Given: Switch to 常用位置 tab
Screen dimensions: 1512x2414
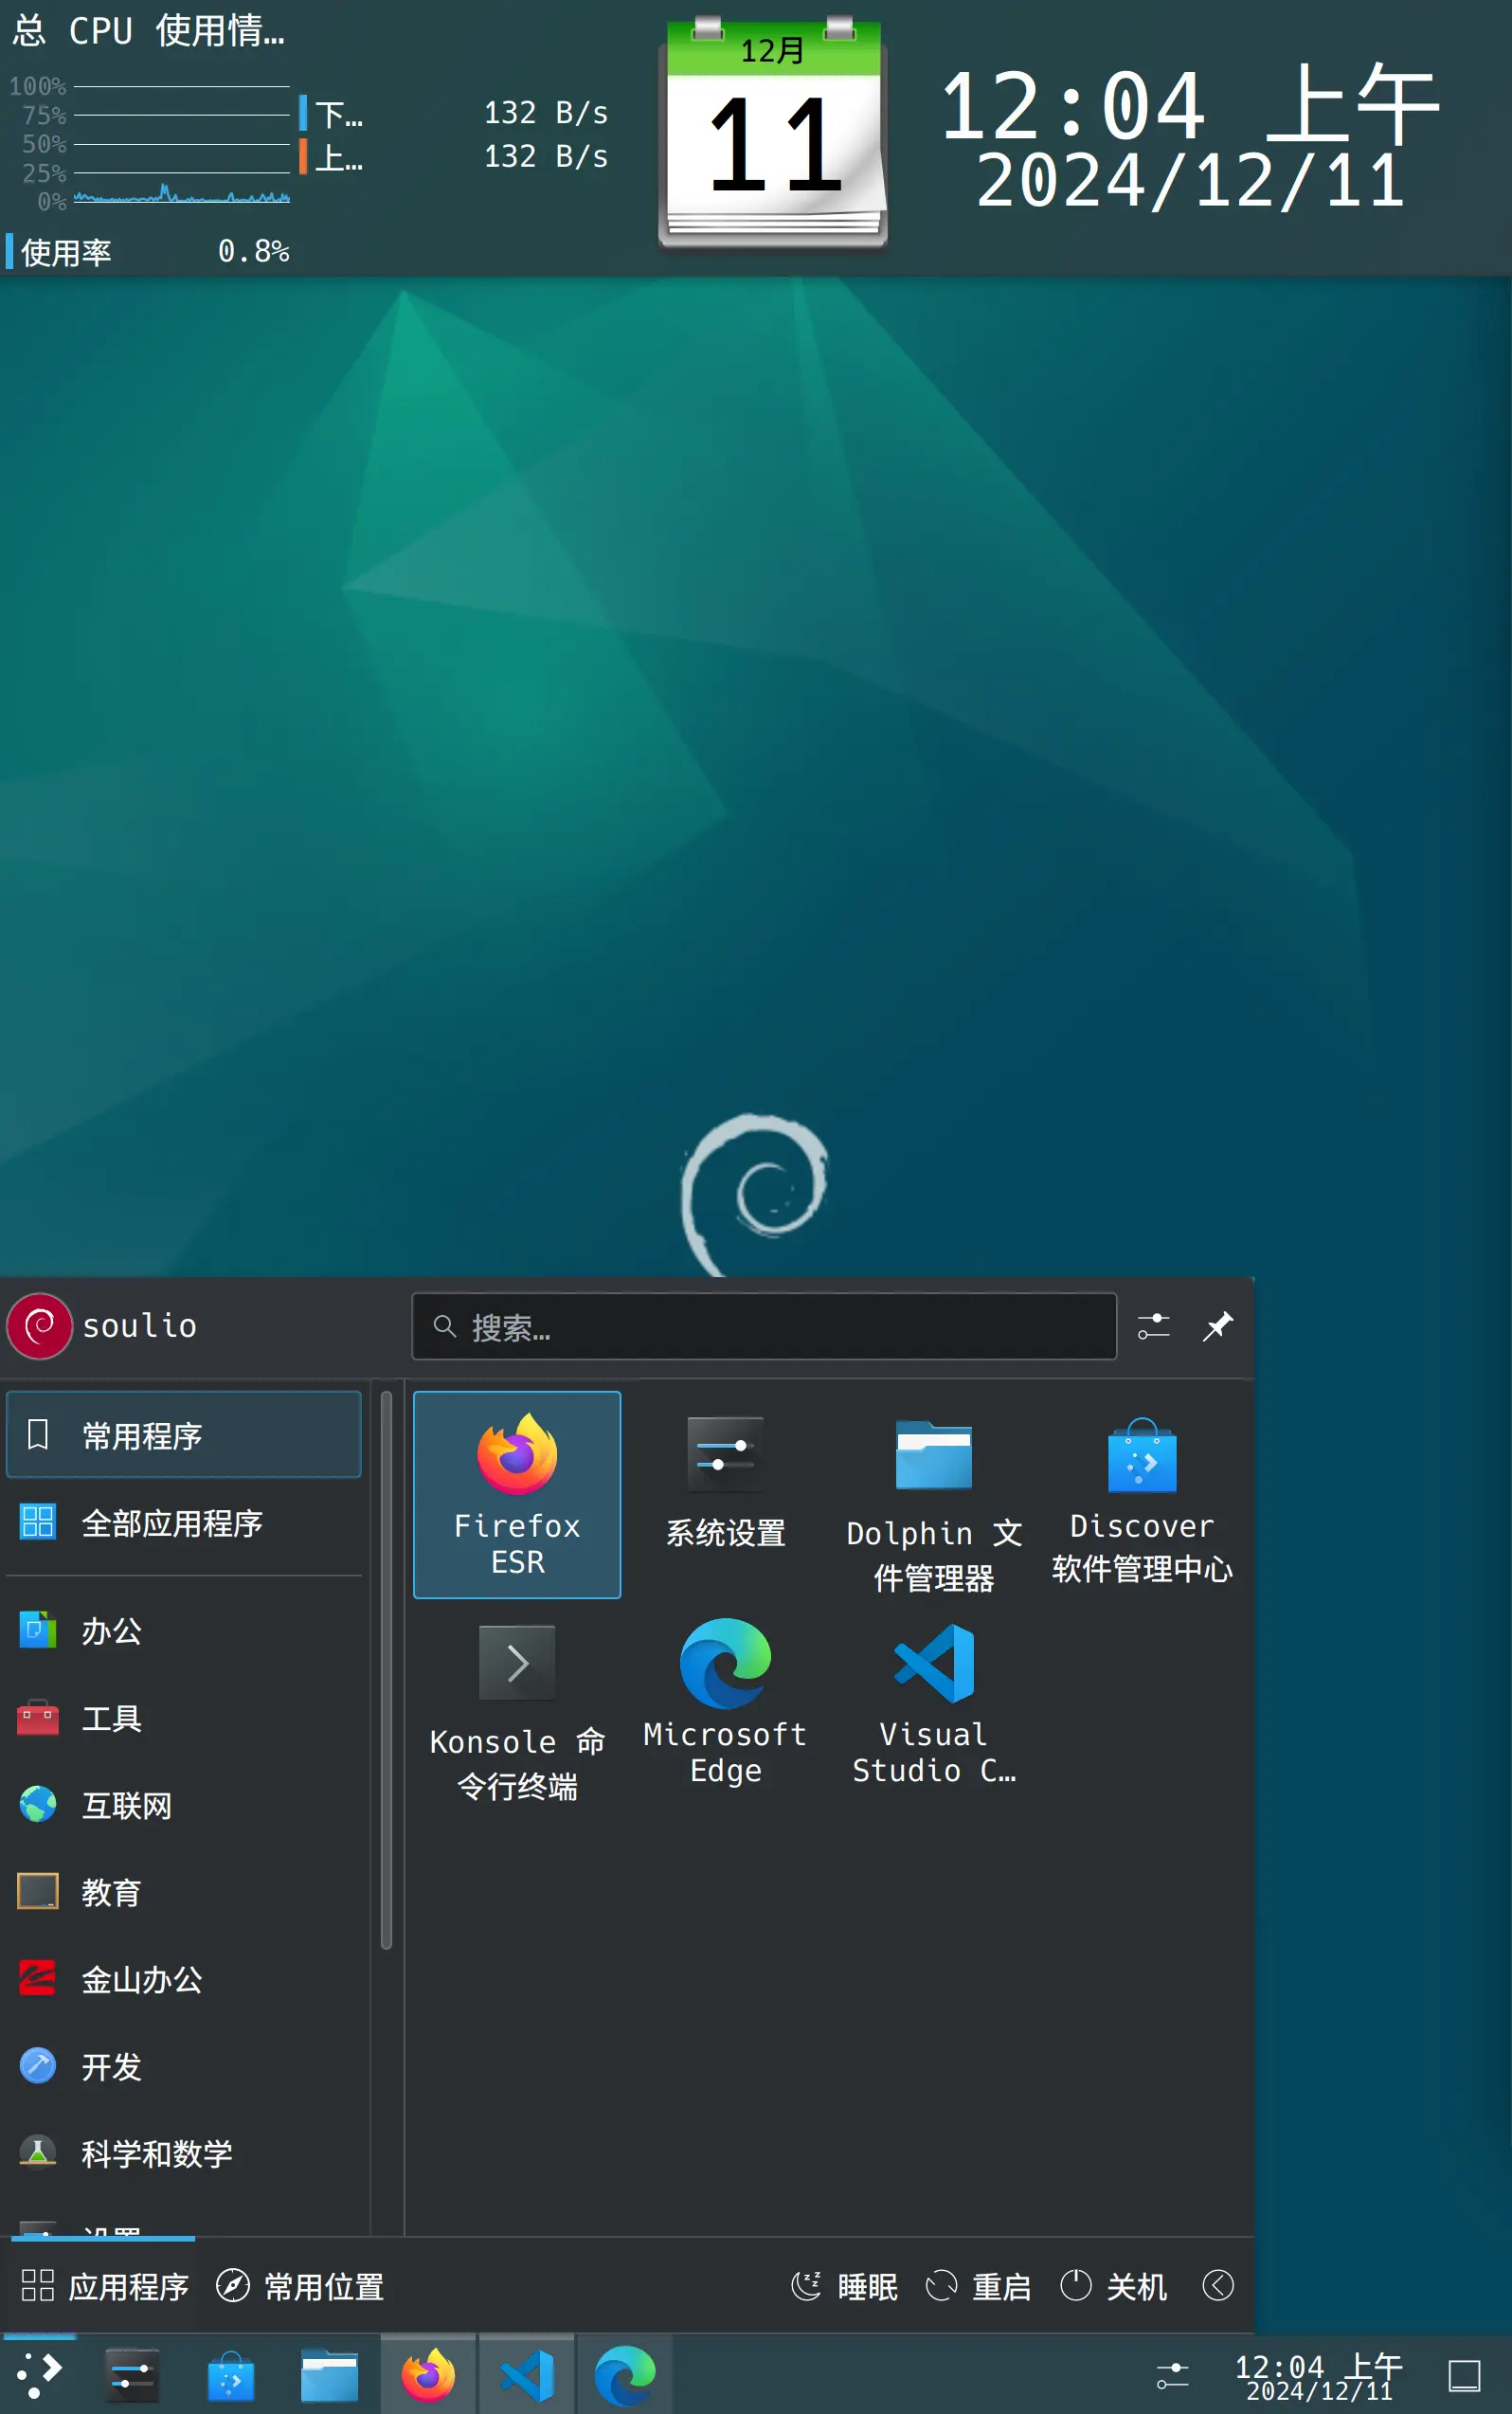Looking at the screenshot, I should (x=301, y=2286).
